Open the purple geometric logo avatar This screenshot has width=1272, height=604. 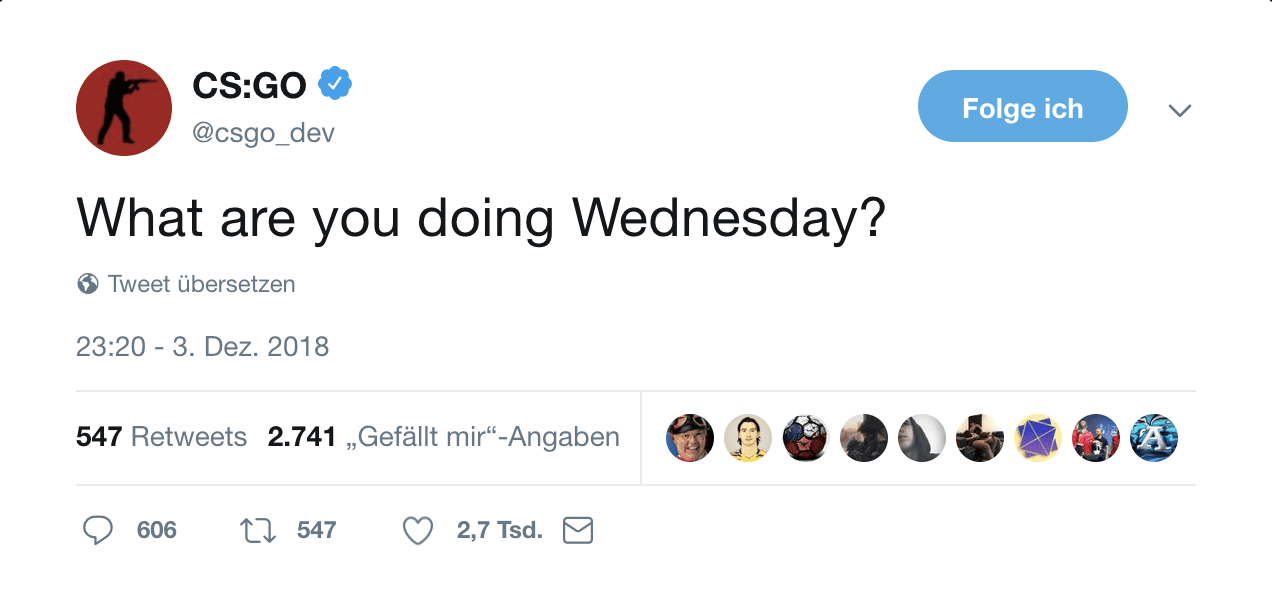pos(1038,438)
